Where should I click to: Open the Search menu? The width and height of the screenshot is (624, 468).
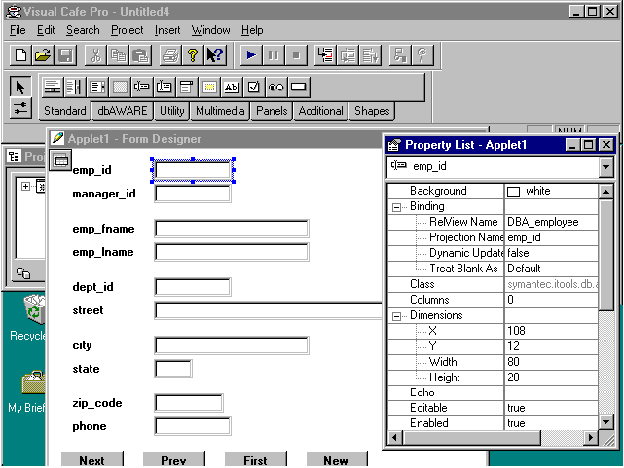pyautogui.click(x=83, y=30)
